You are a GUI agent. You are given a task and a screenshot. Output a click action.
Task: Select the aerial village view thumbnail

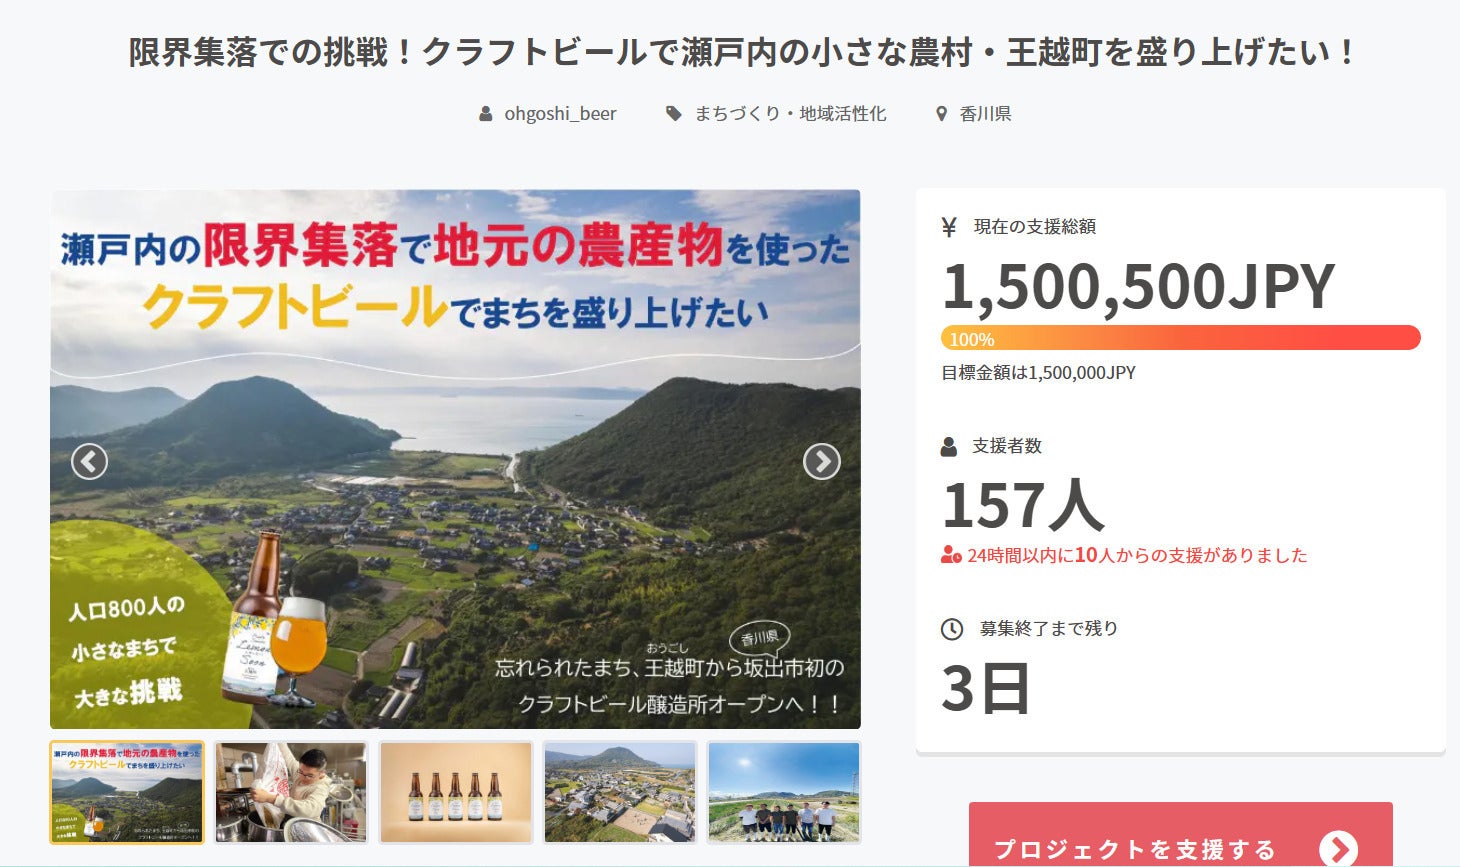619,792
